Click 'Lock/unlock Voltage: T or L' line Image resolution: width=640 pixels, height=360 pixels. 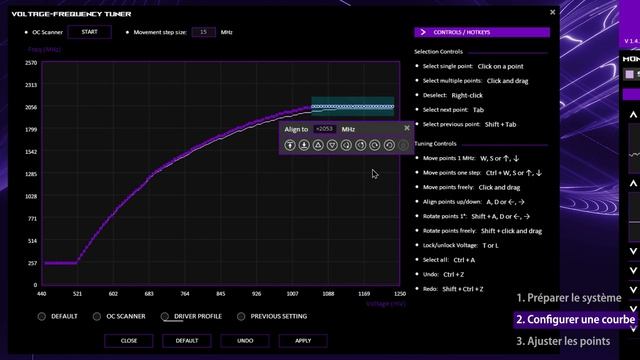tap(460, 245)
